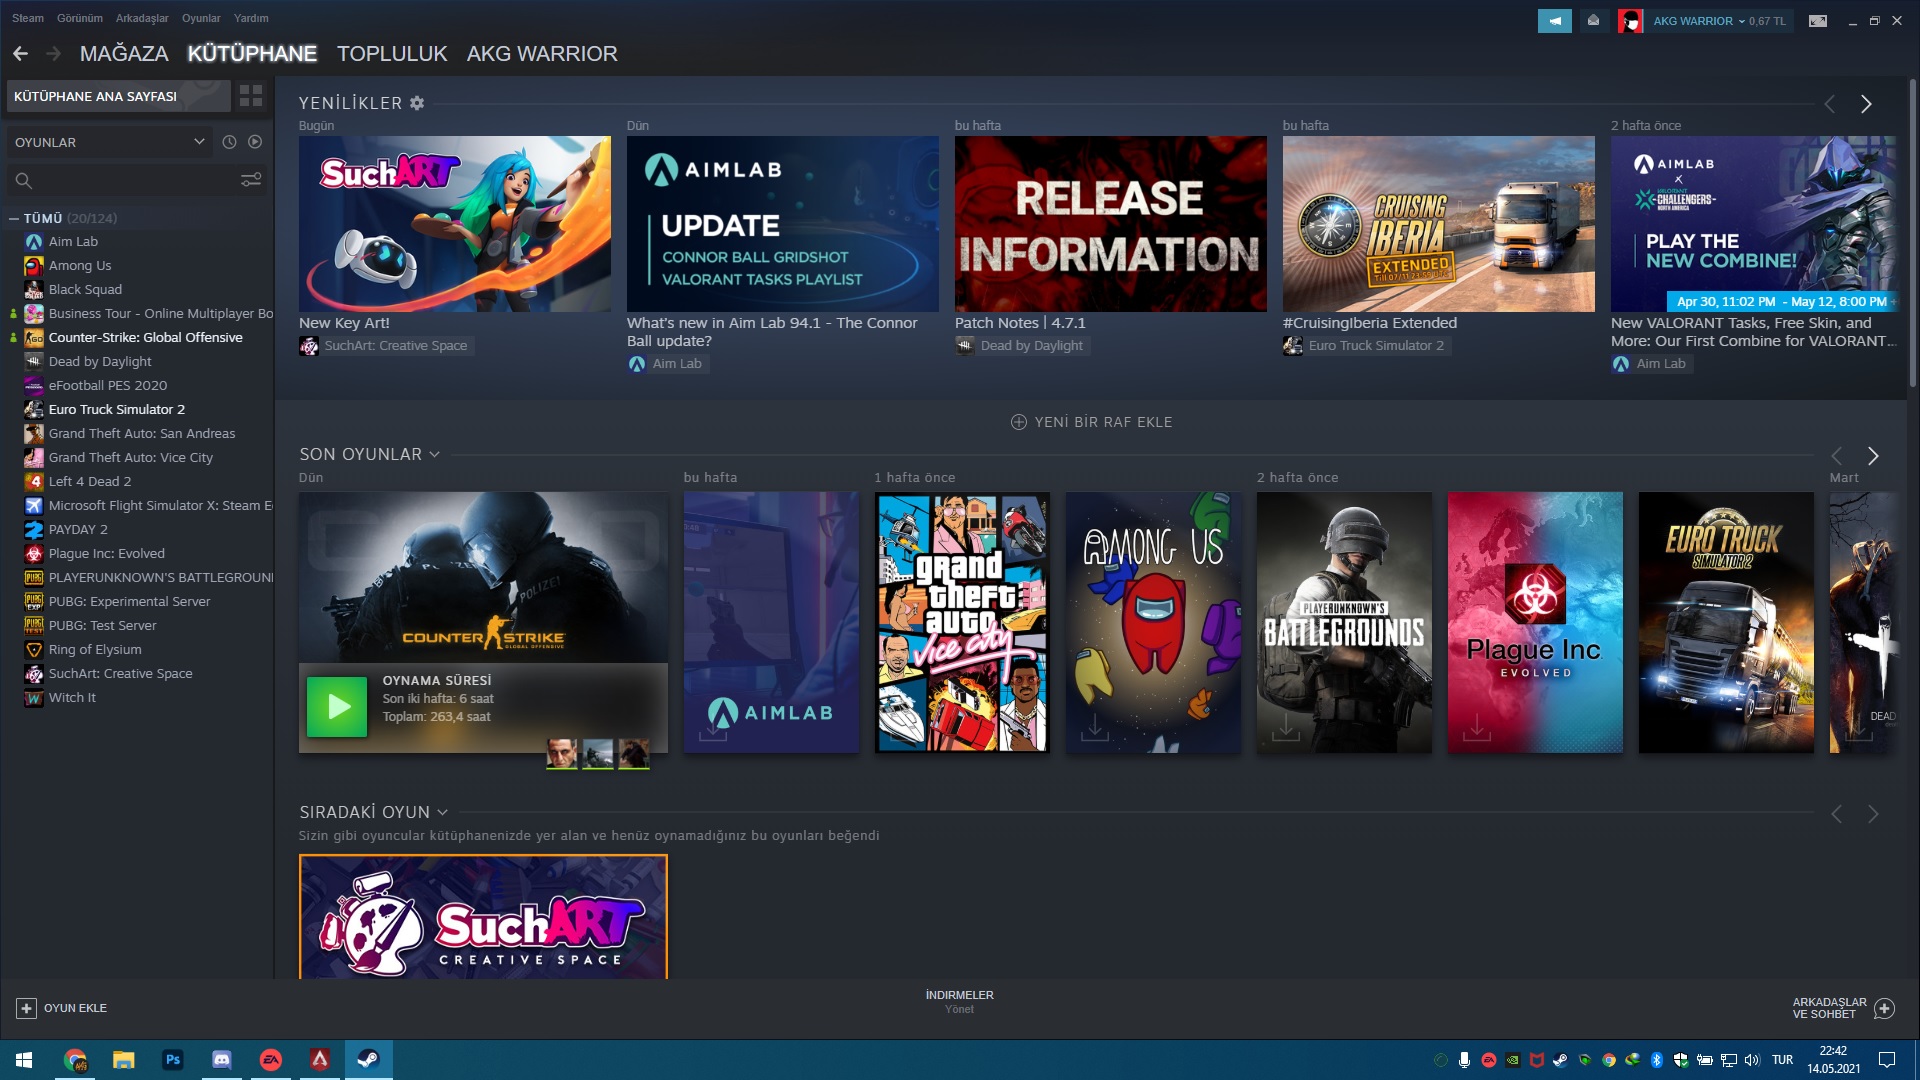
Task: Click the Steam taskbar icon
Action: (369, 1060)
